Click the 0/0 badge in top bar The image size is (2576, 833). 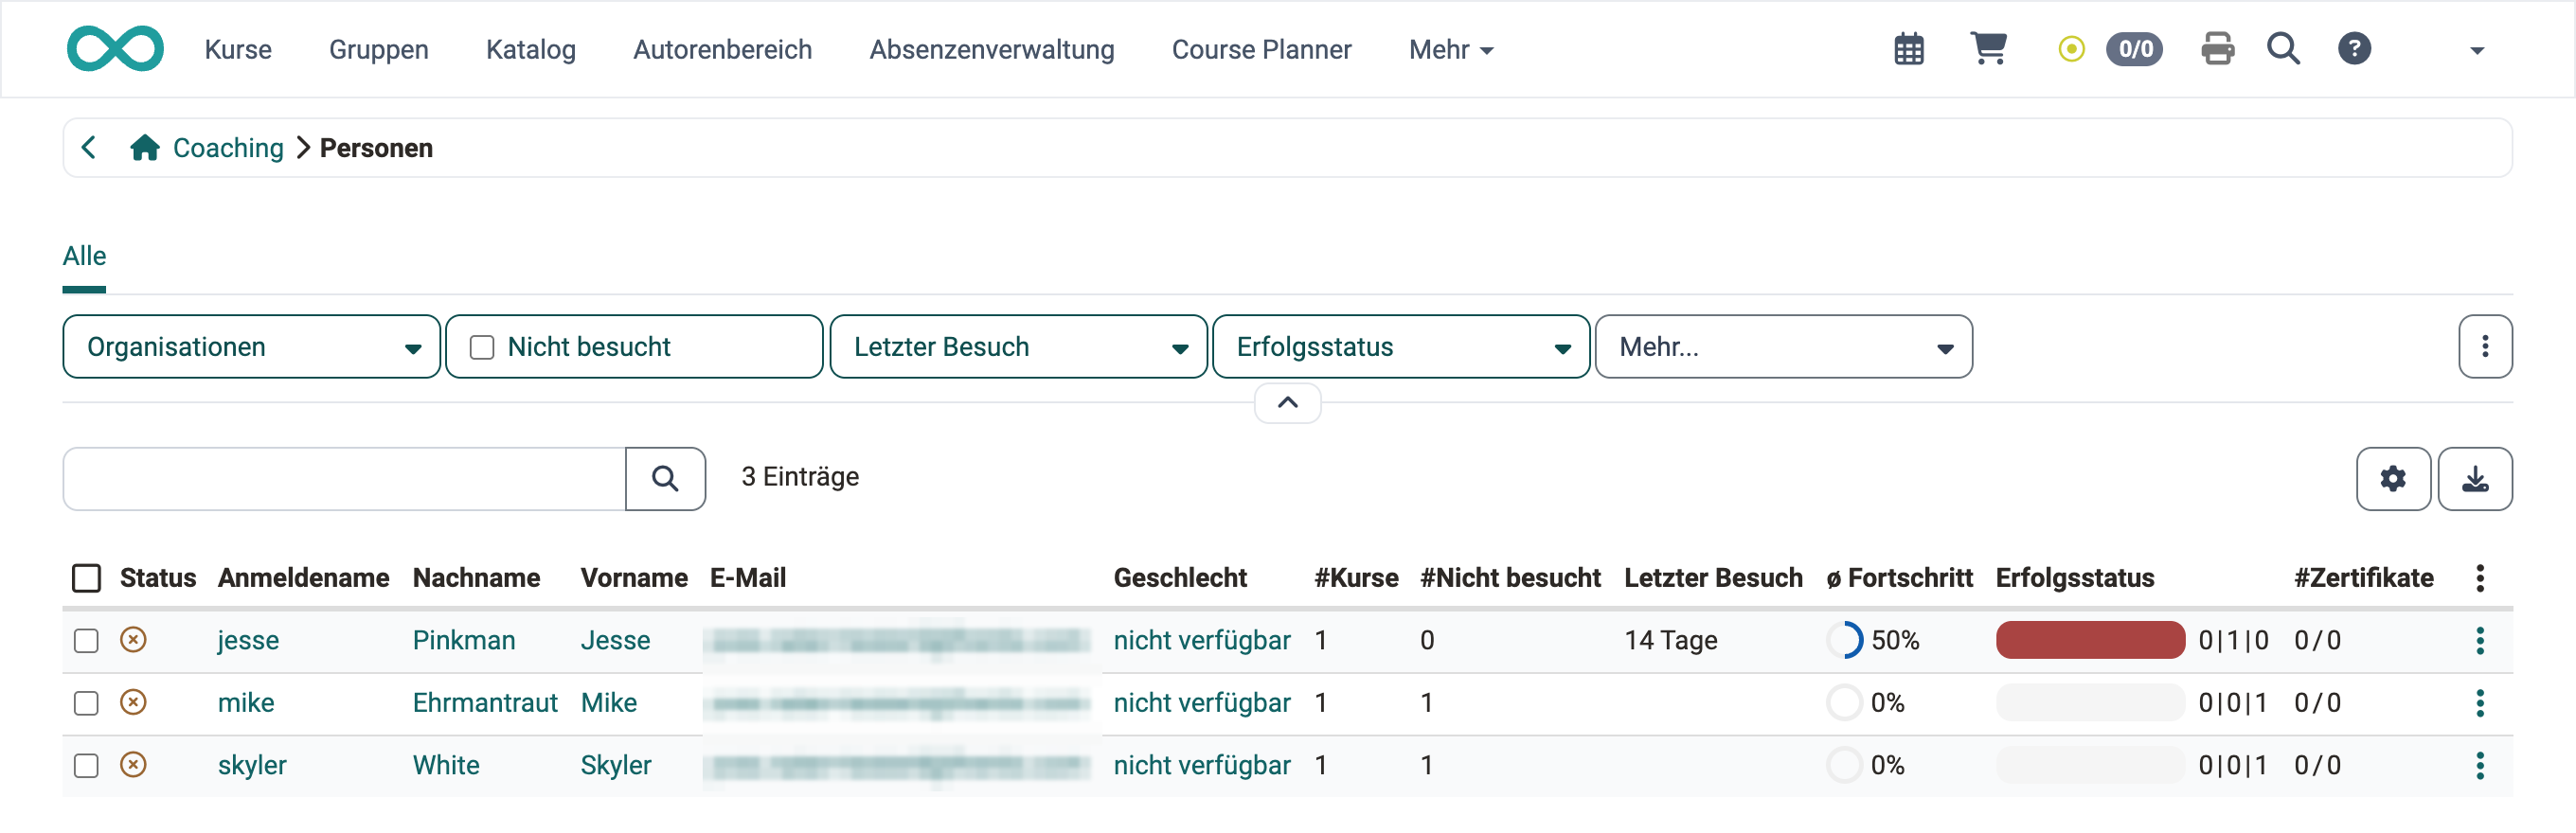pos(2135,49)
